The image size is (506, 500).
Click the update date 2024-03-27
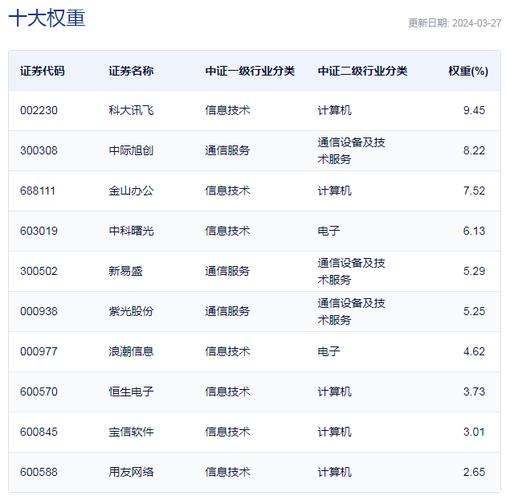coord(477,23)
